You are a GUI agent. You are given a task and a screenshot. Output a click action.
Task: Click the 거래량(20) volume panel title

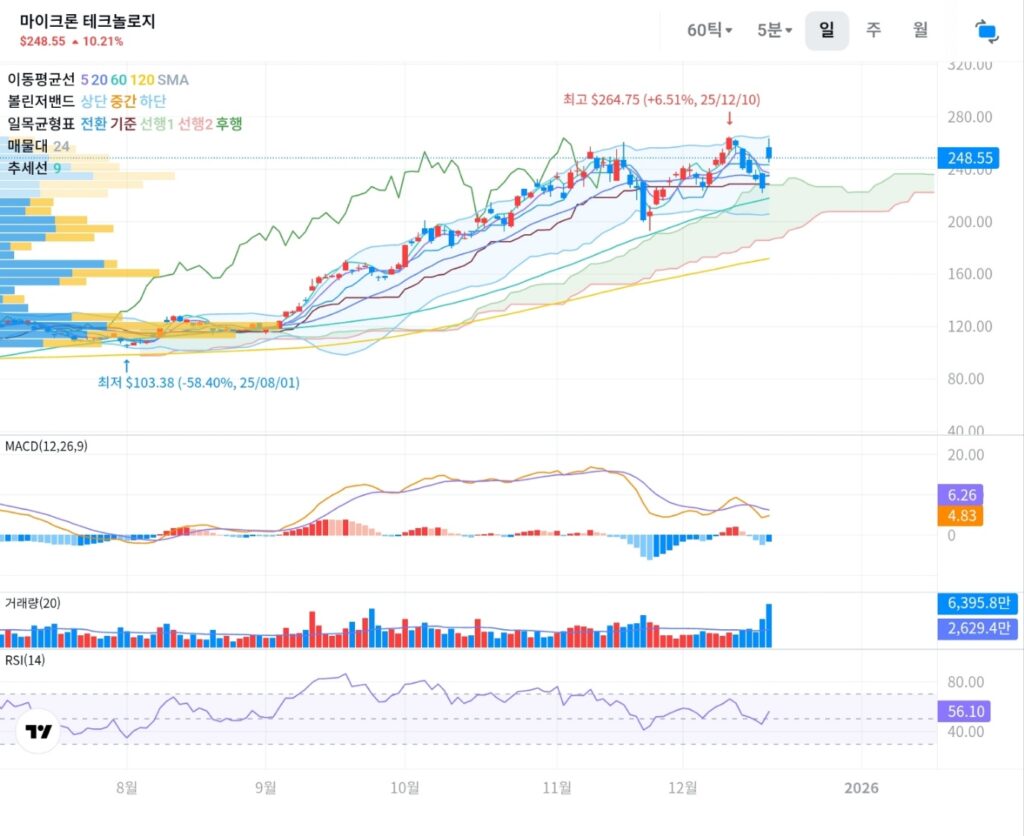[33, 603]
